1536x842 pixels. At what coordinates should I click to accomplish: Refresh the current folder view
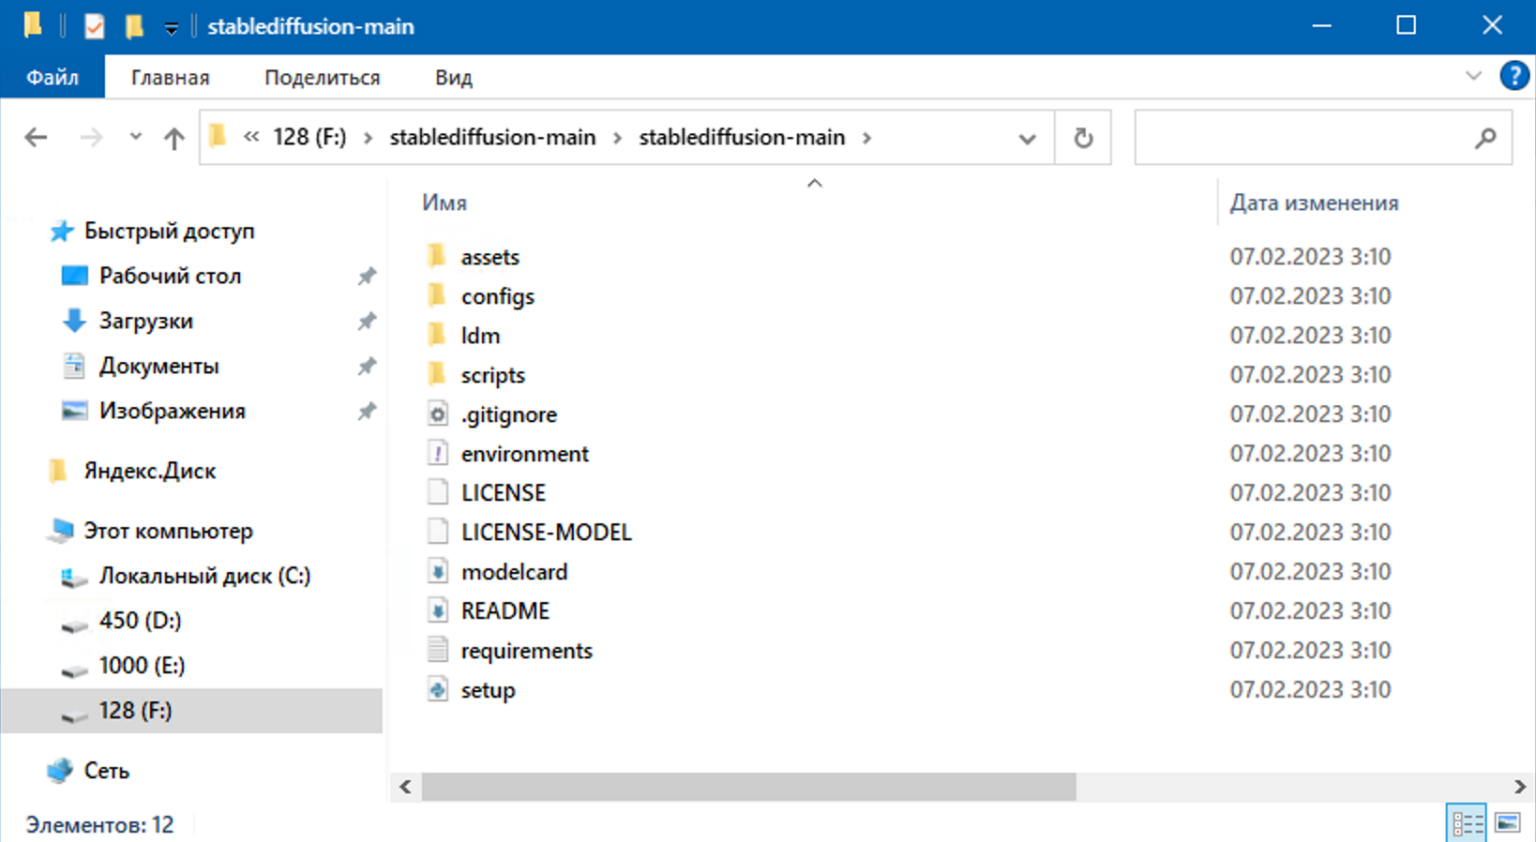pos(1083,138)
